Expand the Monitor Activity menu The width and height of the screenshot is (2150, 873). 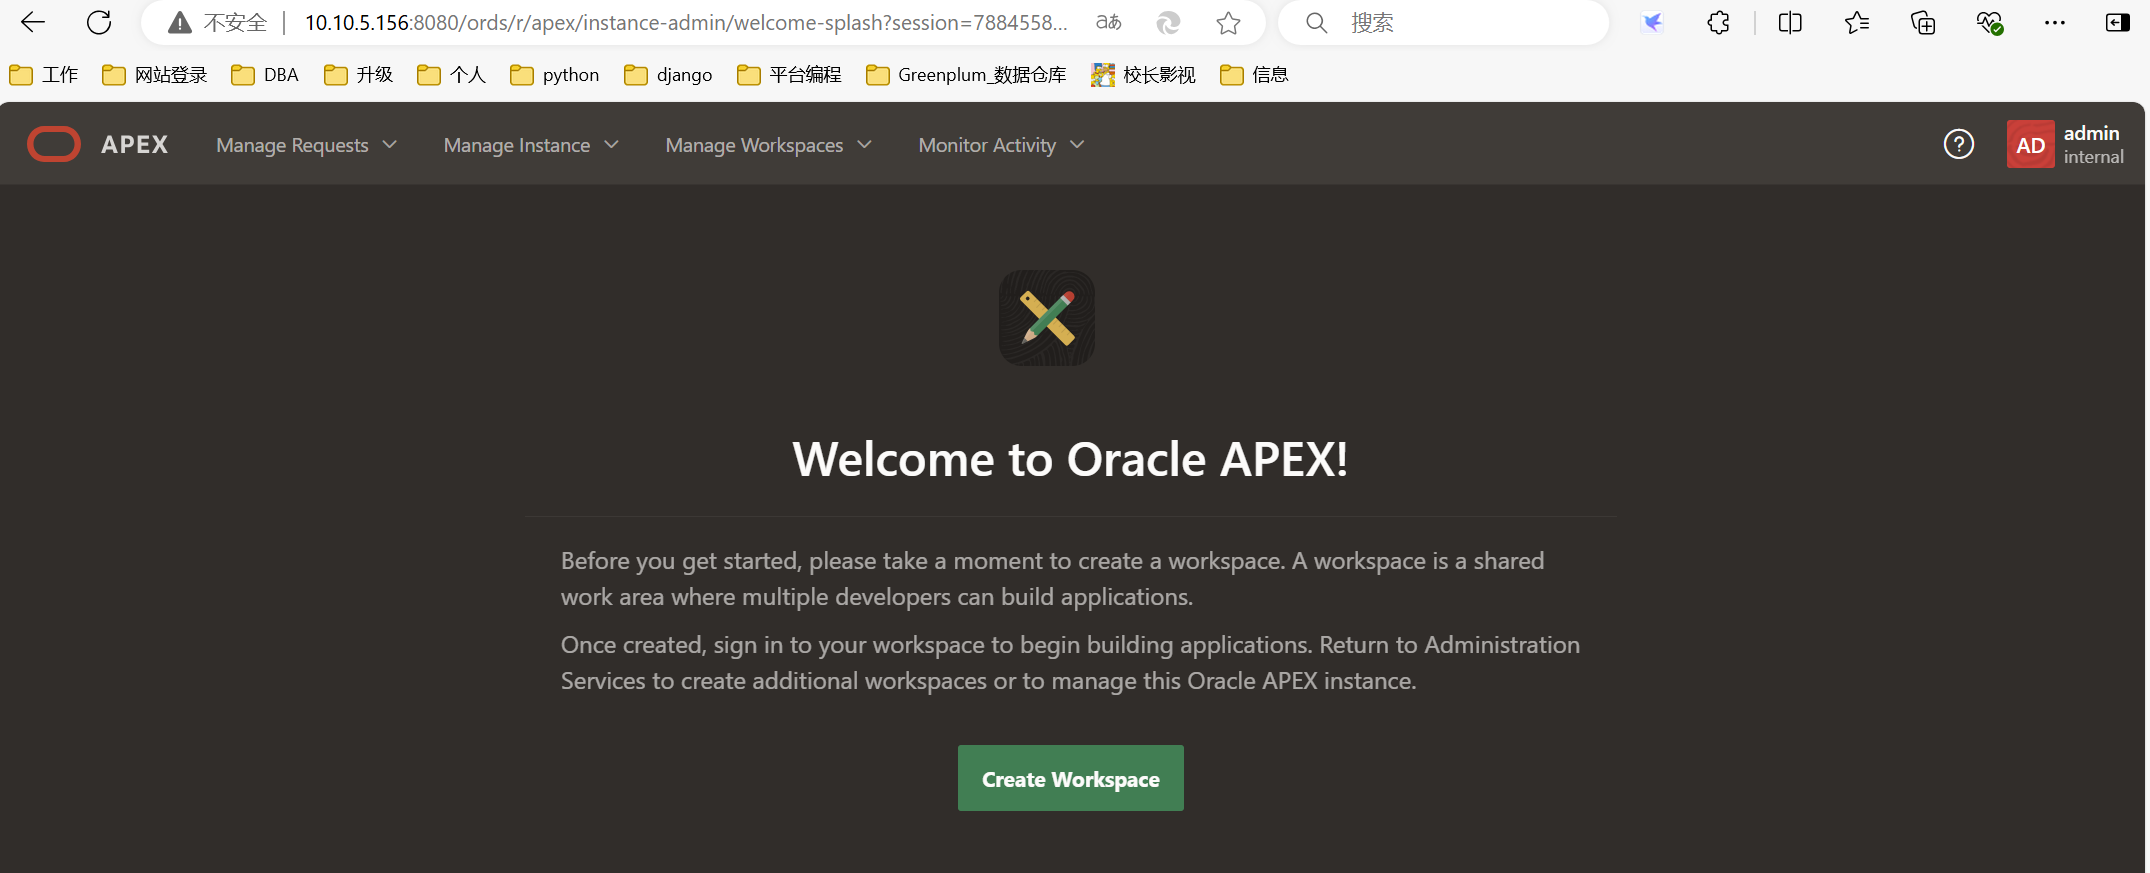click(1001, 145)
